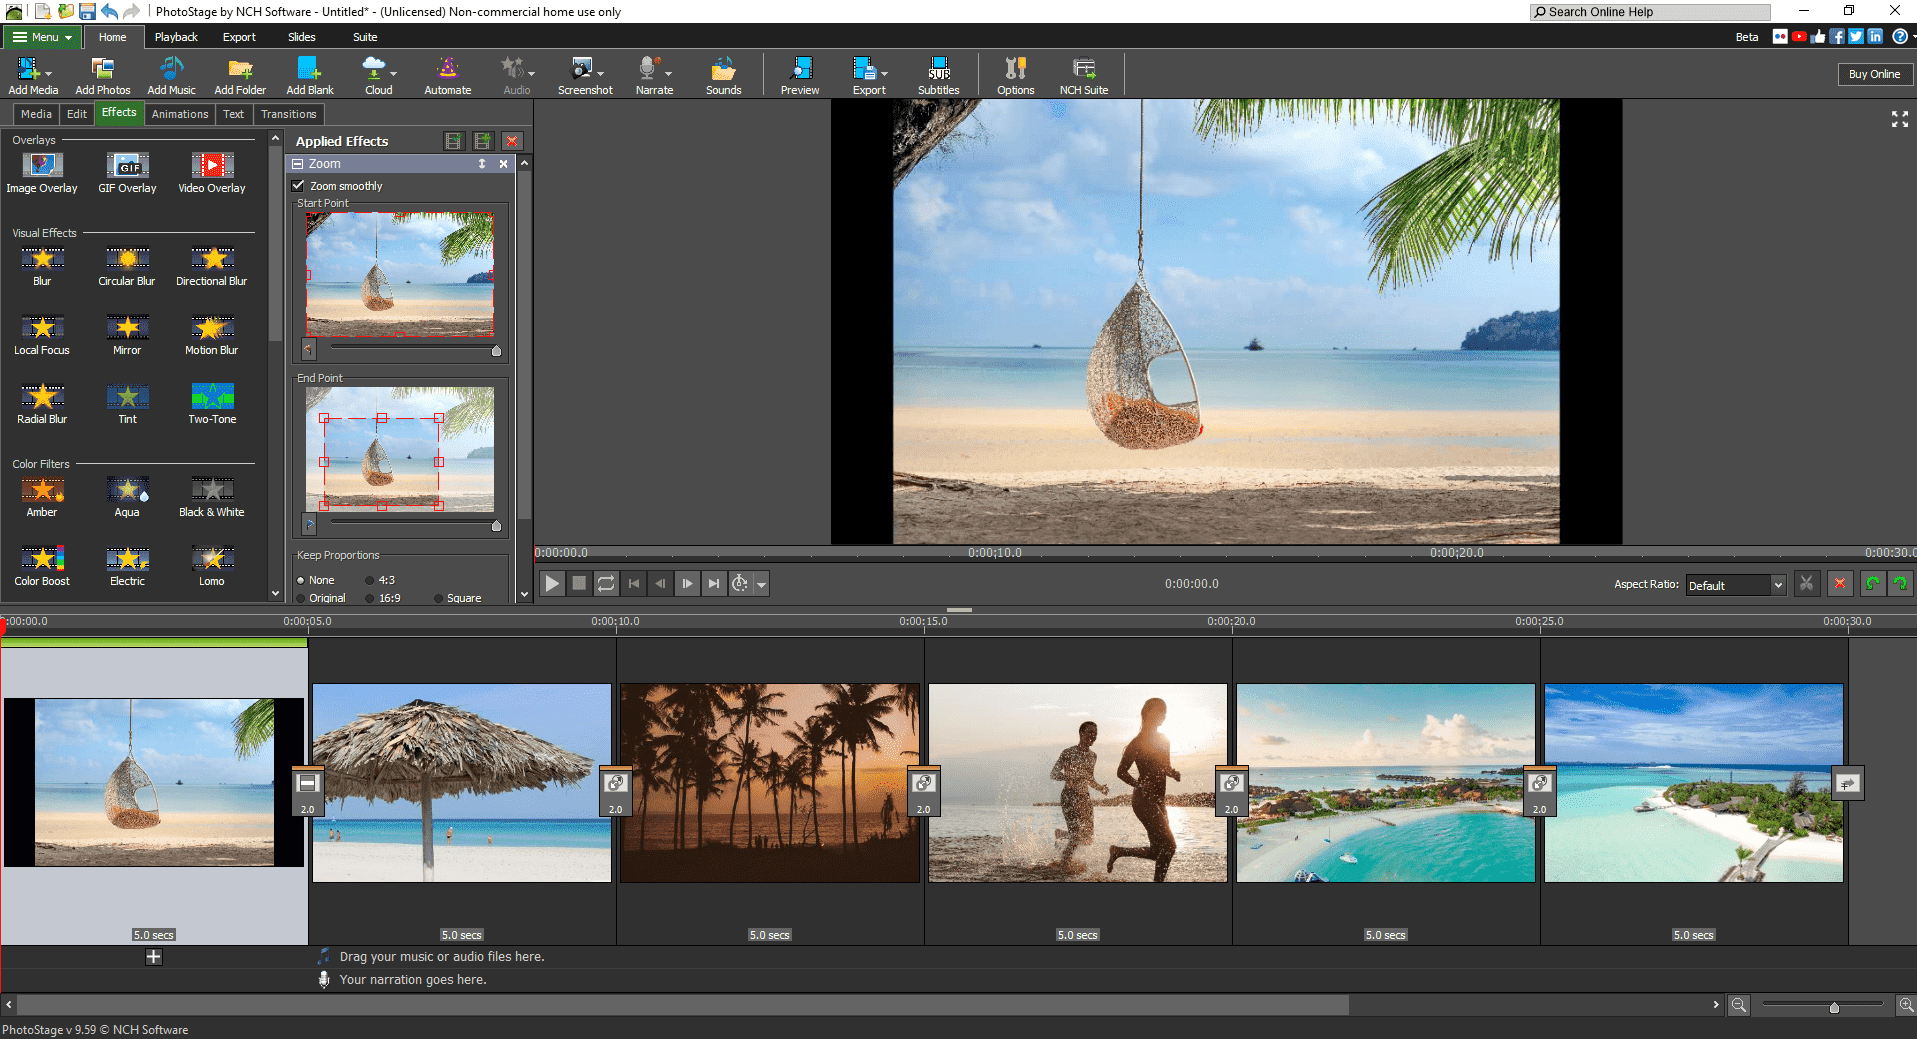Apply the Mirror visual effect
Screen dimensions: 1917x1039
click(x=127, y=336)
